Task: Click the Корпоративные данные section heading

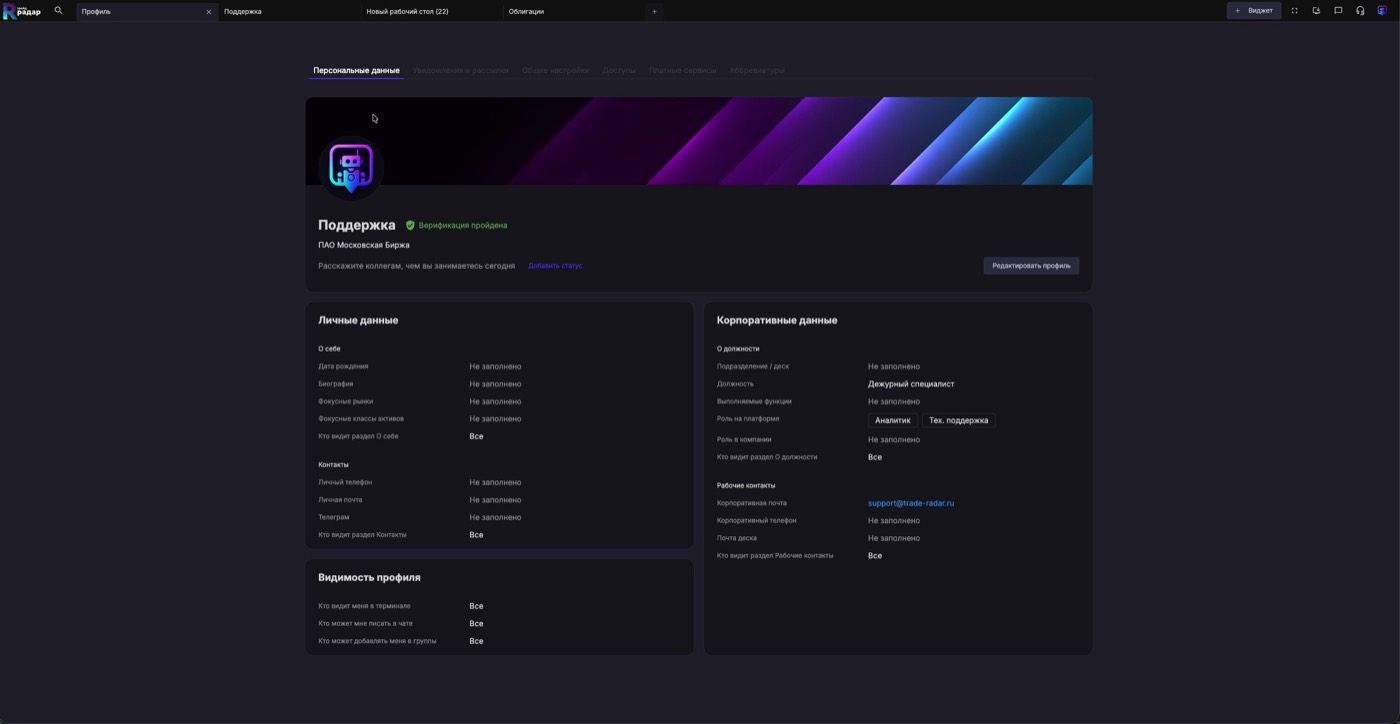Action: [777, 321]
